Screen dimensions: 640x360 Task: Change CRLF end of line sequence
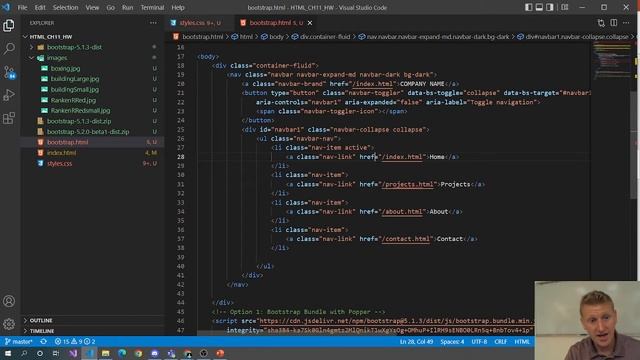[501, 342]
